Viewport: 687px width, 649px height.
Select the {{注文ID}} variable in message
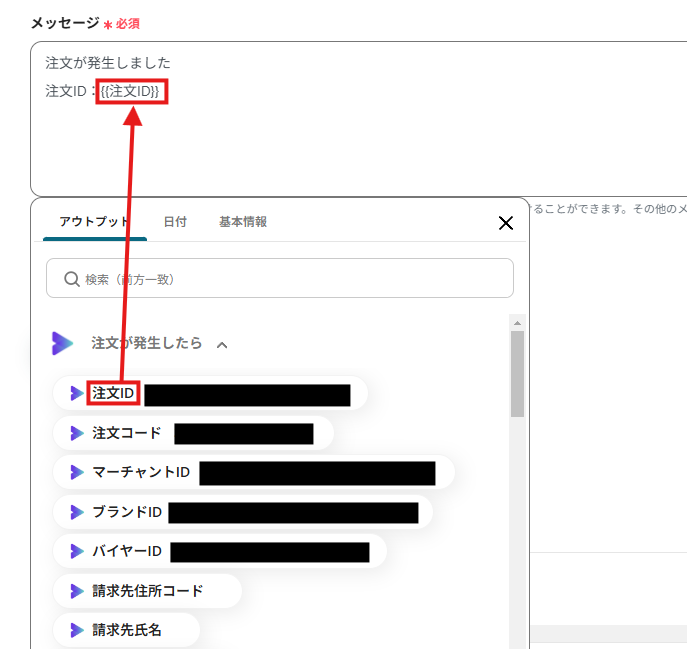pyautogui.click(x=130, y=92)
